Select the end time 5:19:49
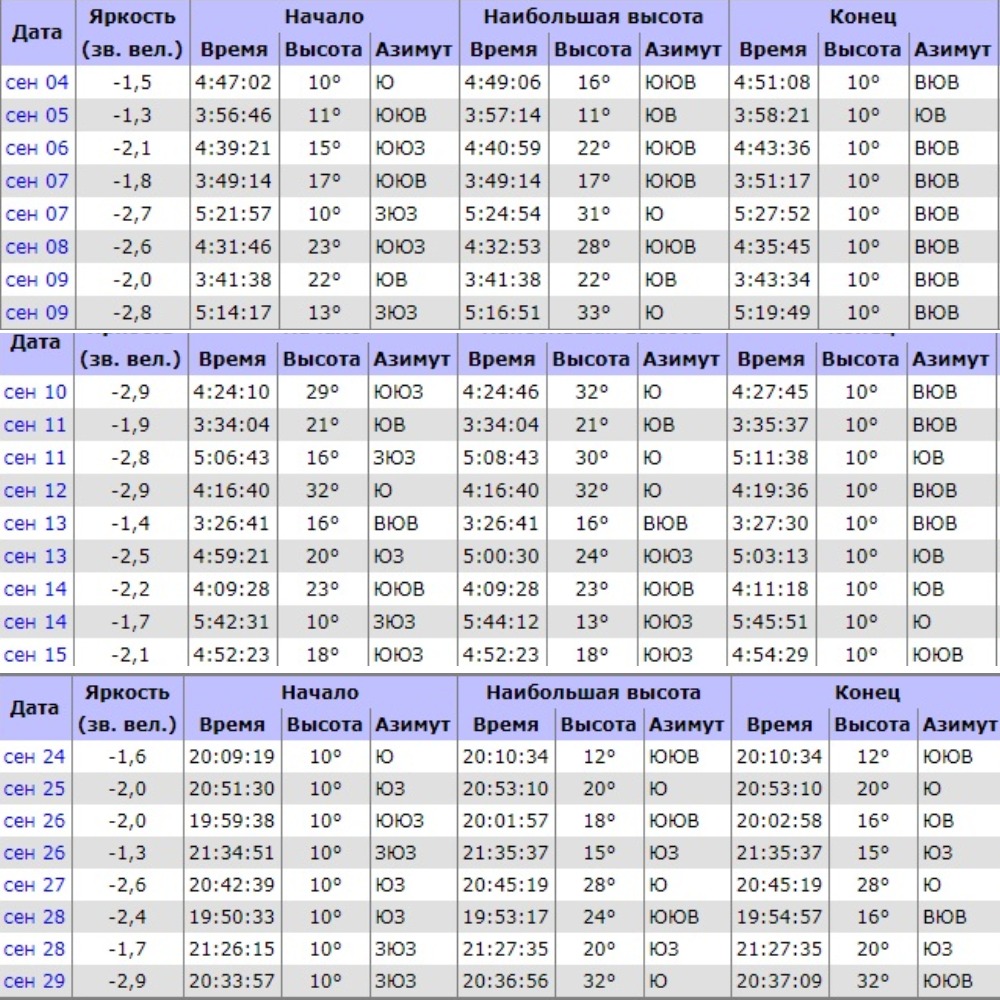Image resolution: width=1000 pixels, height=1000 pixels. click(x=772, y=312)
